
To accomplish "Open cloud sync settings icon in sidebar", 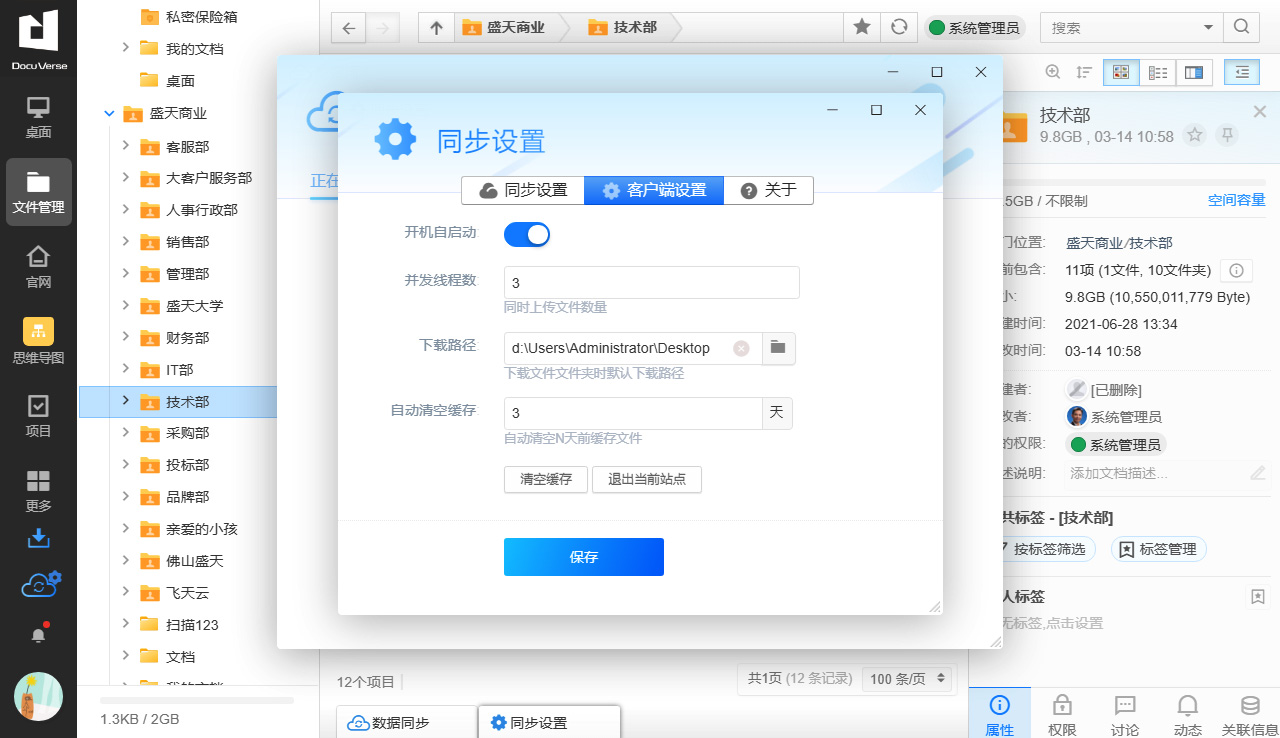I will pos(40,584).
